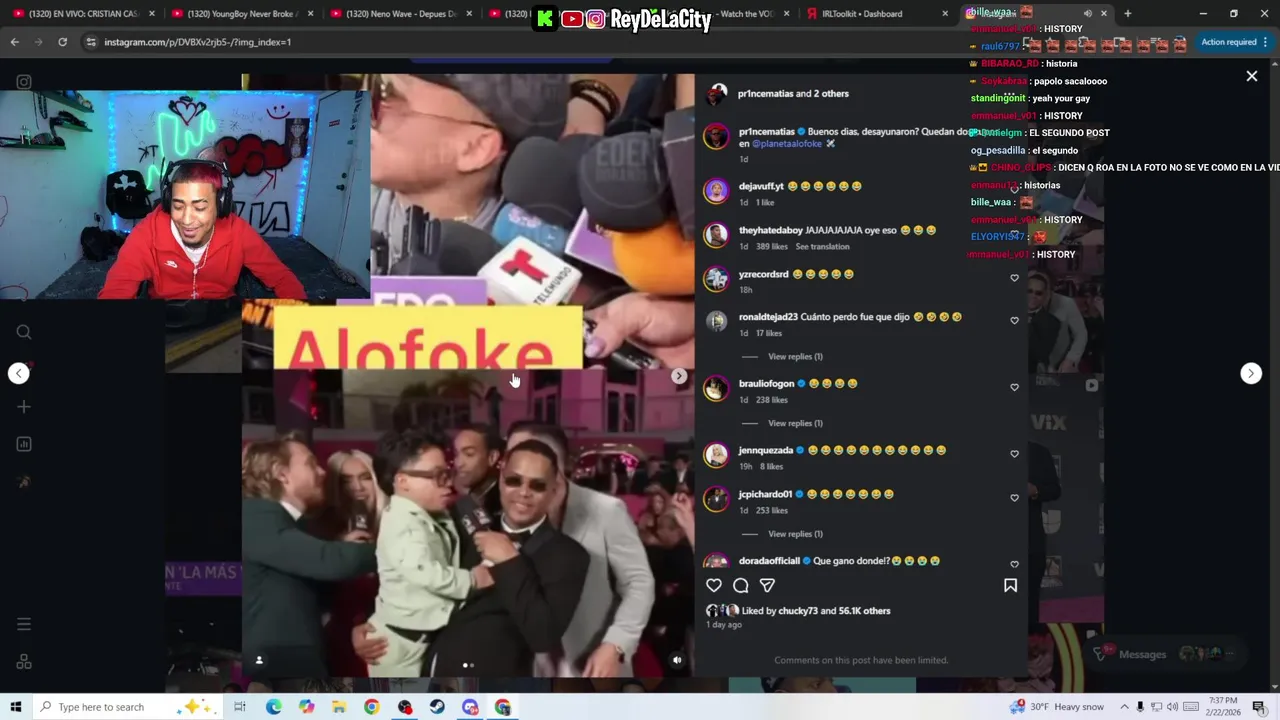Like jcpichardo01's comment
Viewport: 1280px width, 720px height.
click(1014, 498)
